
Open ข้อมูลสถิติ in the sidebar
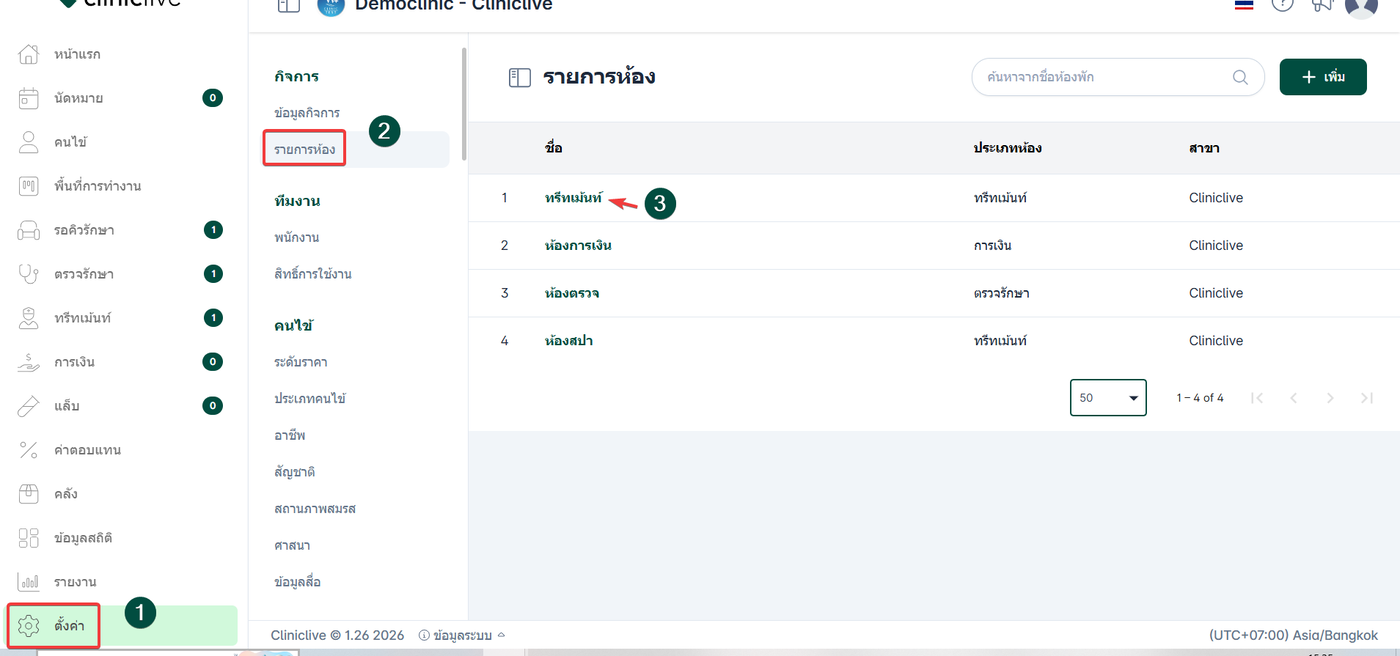tap(83, 538)
